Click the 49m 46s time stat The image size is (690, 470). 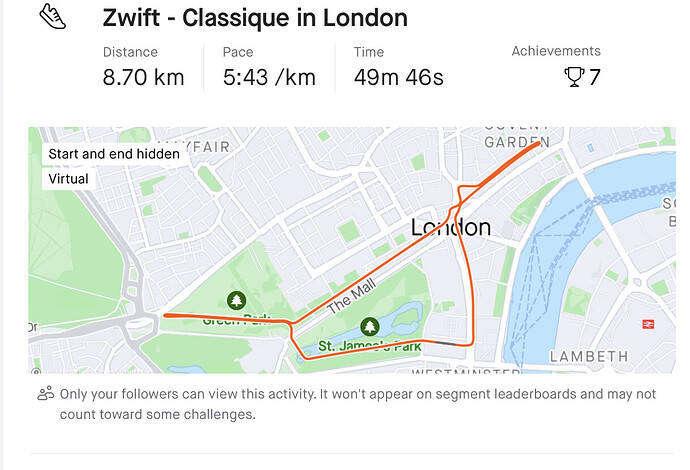click(x=399, y=77)
